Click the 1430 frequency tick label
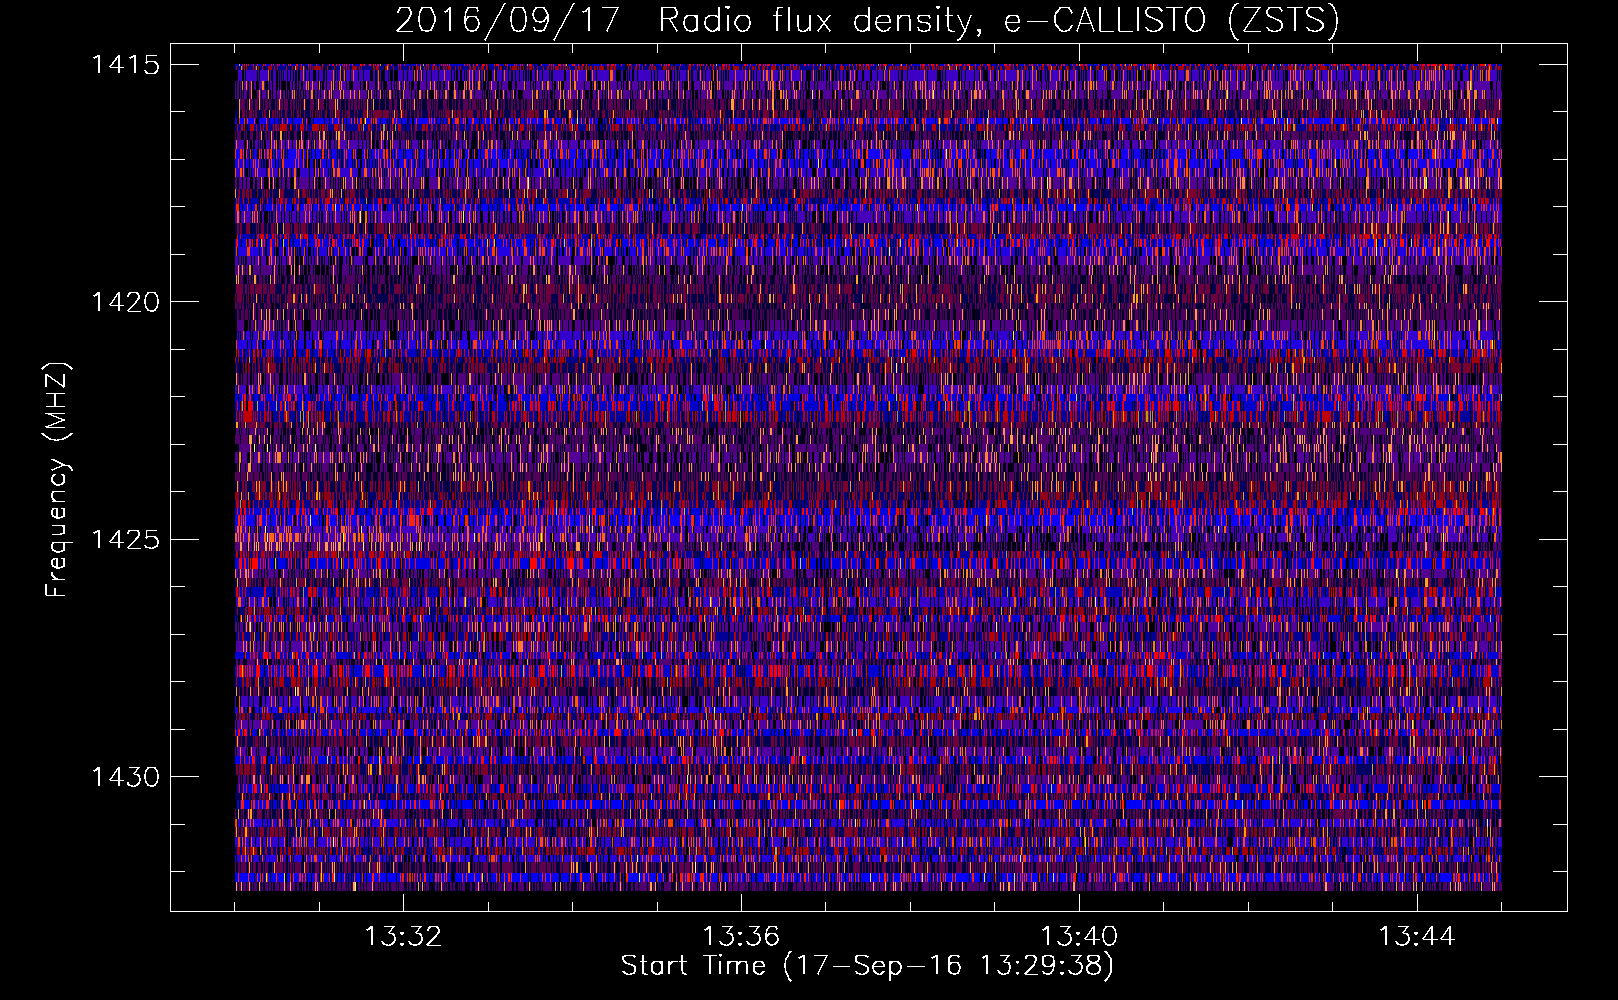 (125, 777)
